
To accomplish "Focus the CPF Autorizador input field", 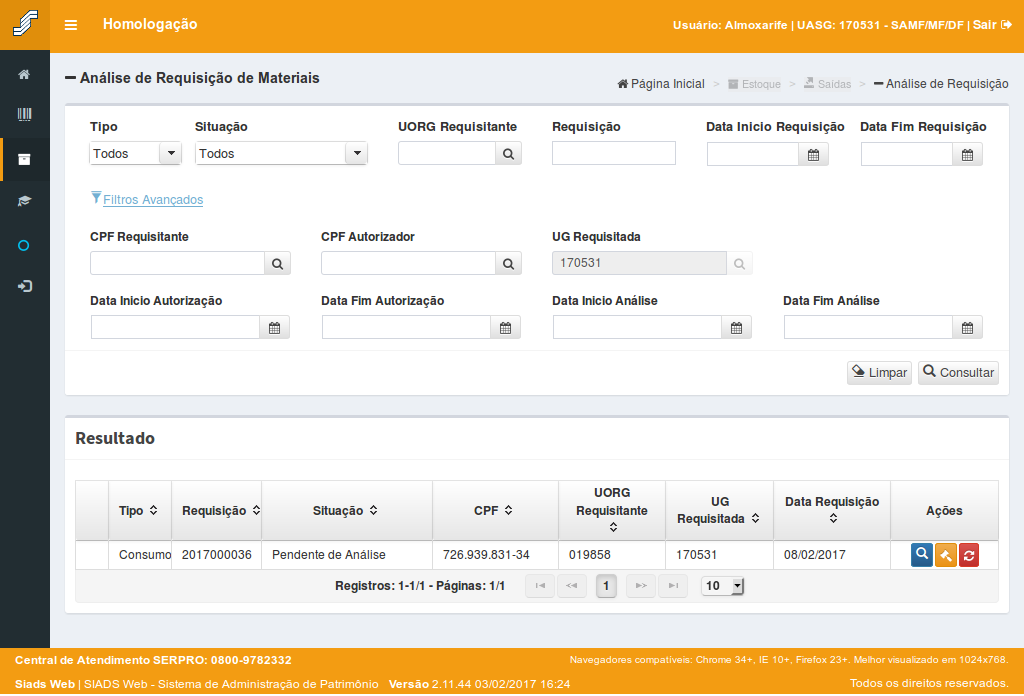I will pos(408,263).
